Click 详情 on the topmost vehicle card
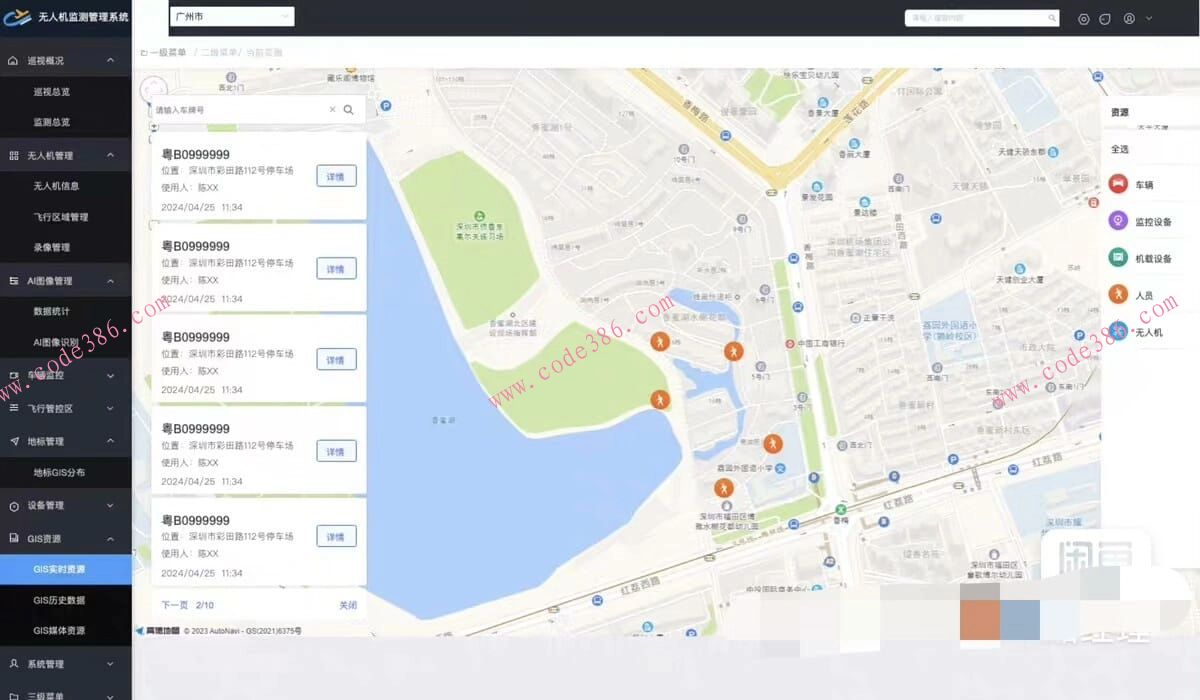This screenshot has height=700, width=1200. pos(336,176)
